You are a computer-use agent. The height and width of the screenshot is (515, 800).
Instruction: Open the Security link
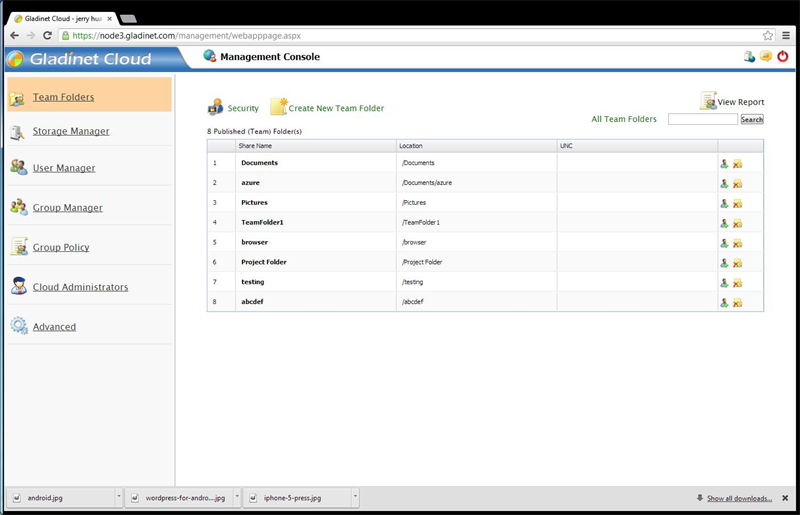pyautogui.click(x=243, y=108)
